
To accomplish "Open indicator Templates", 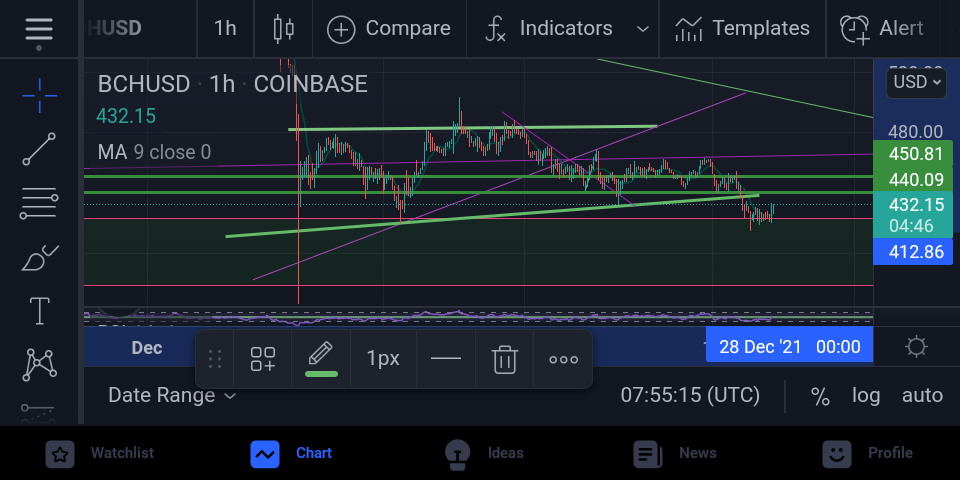I will pyautogui.click(x=742, y=29).
